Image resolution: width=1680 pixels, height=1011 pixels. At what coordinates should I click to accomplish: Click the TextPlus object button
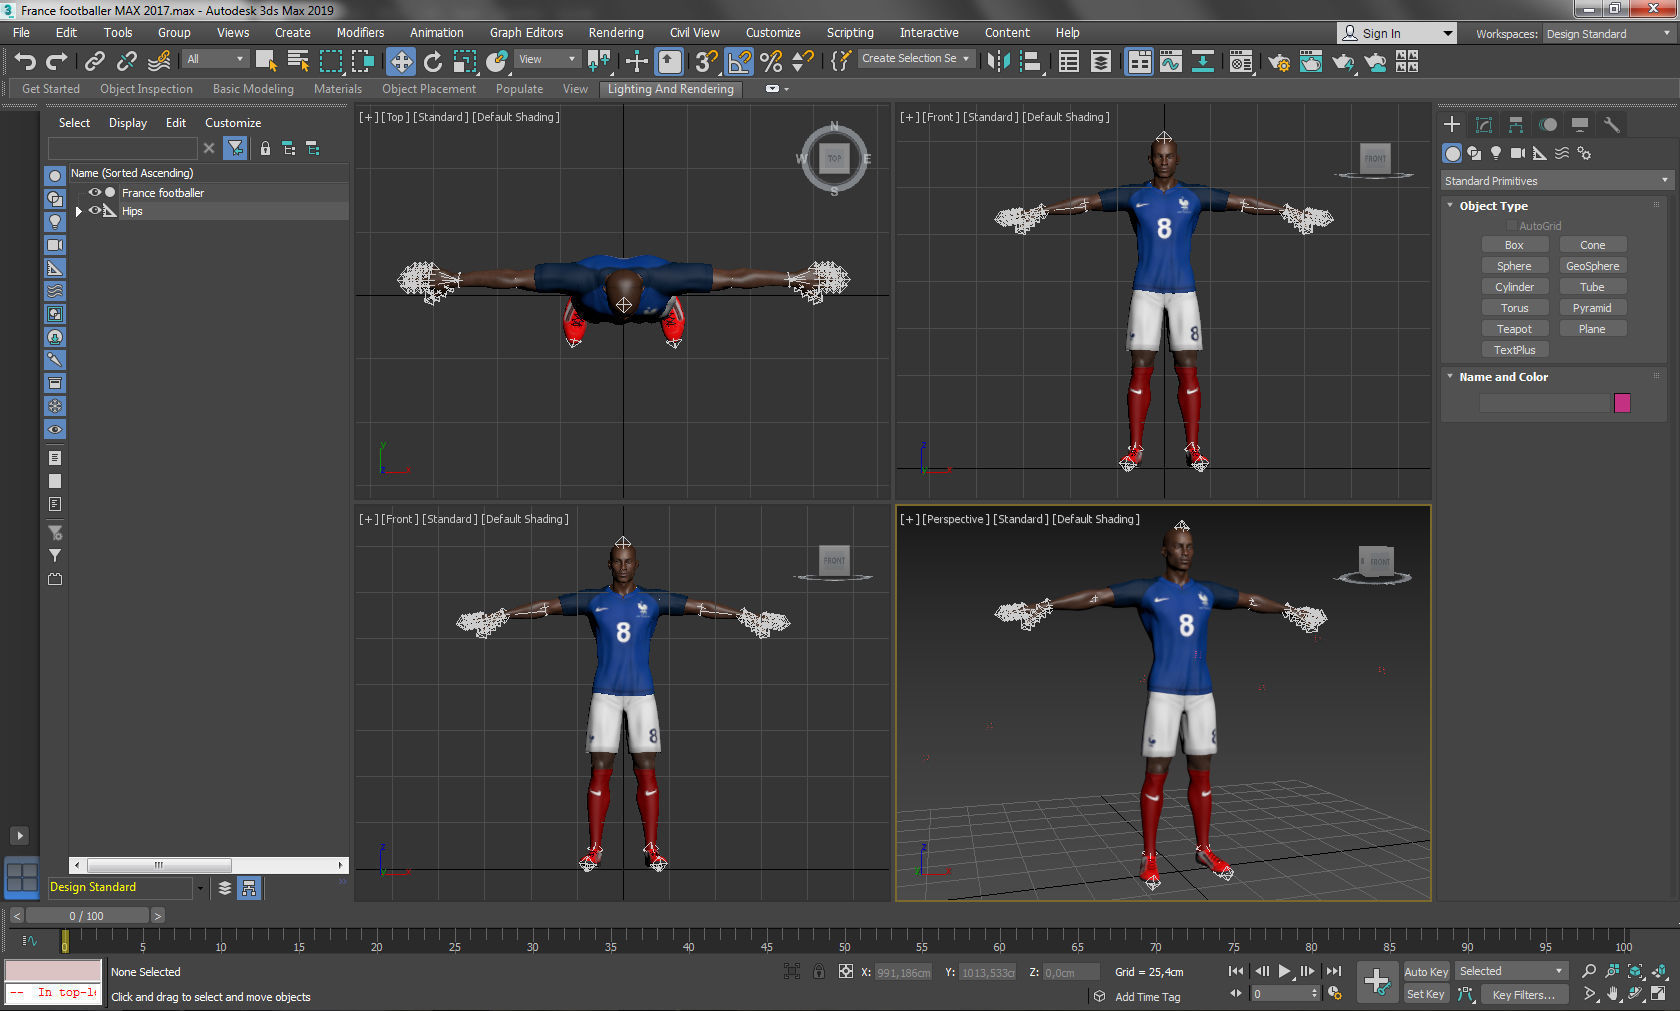(1514, 350)
